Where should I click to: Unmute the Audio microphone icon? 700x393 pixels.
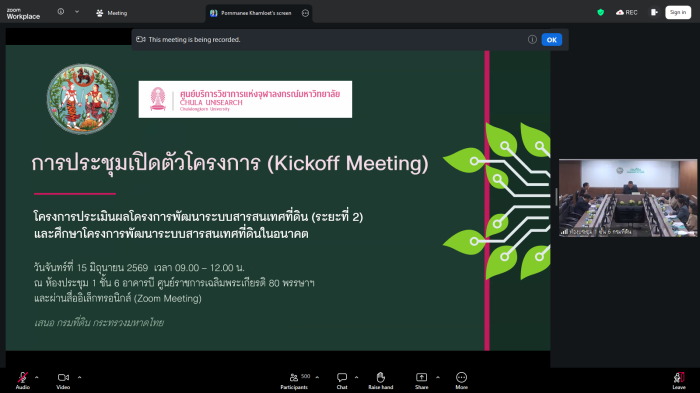(22, 378)
